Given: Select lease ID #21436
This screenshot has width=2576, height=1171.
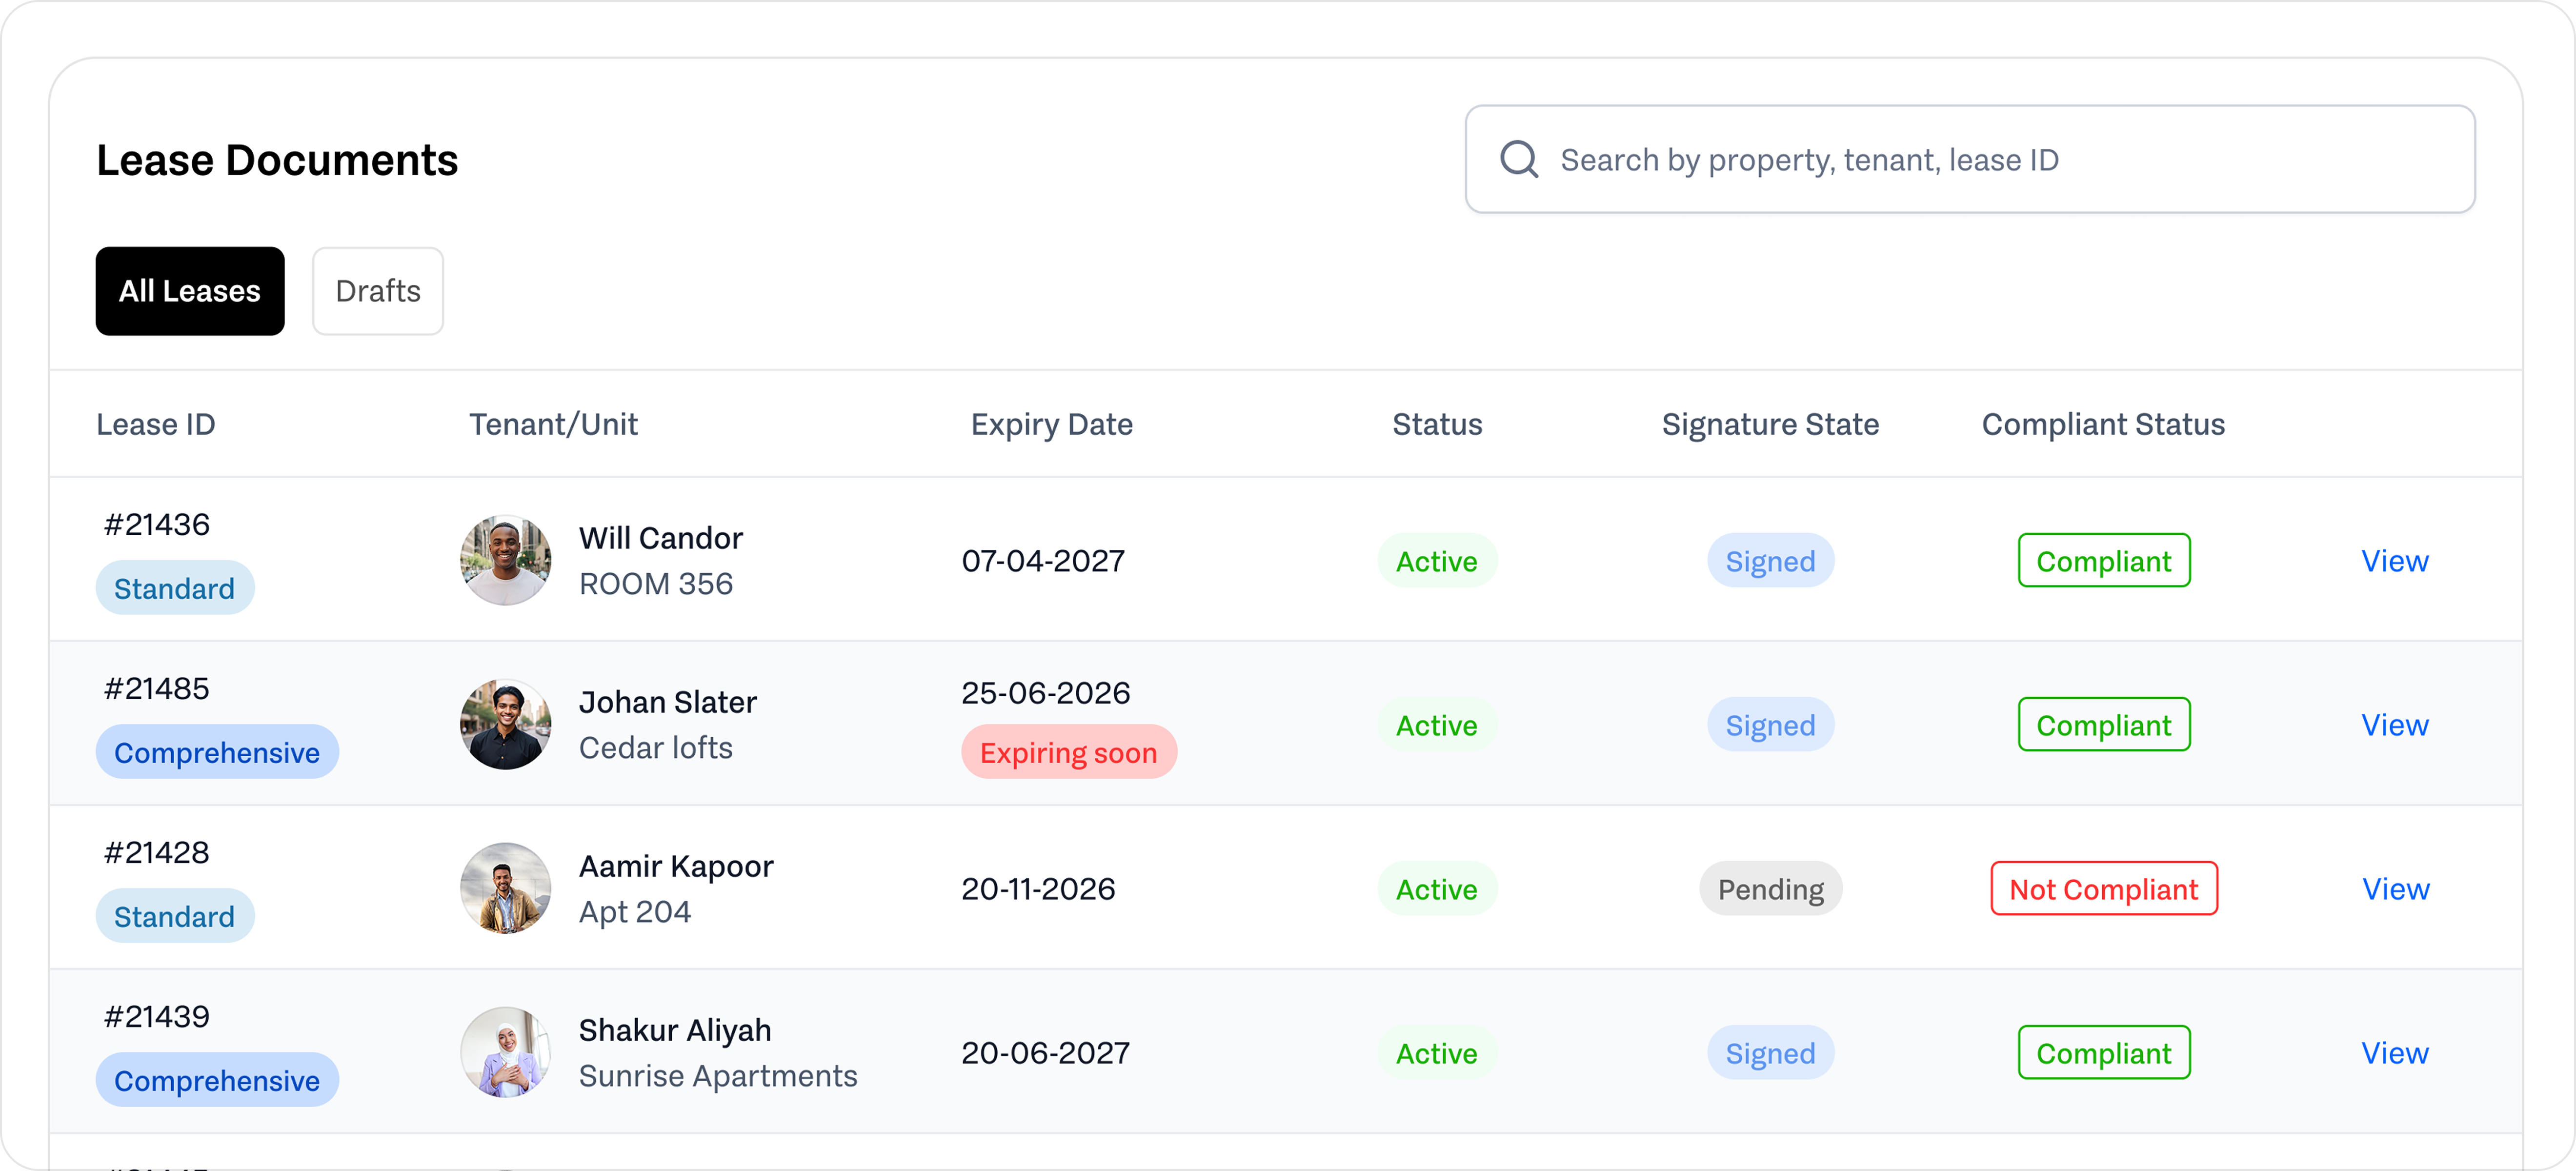Looking at the screenshot, I should (157, 524).
